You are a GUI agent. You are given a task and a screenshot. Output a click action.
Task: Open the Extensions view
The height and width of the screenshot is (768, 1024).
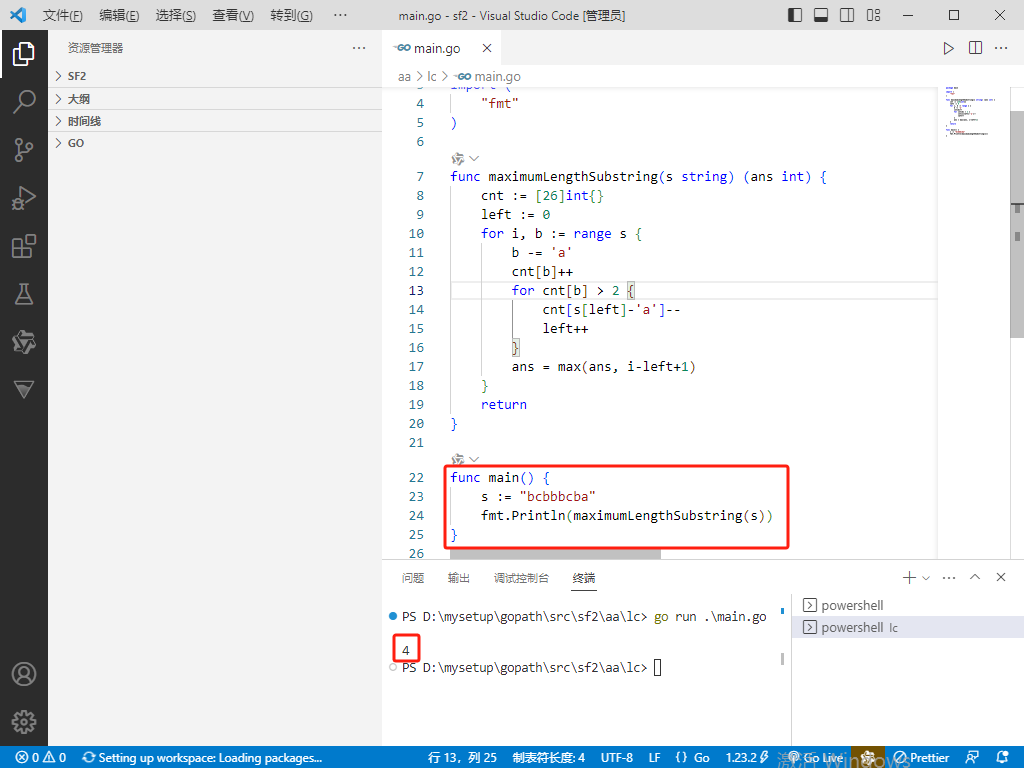24,246
